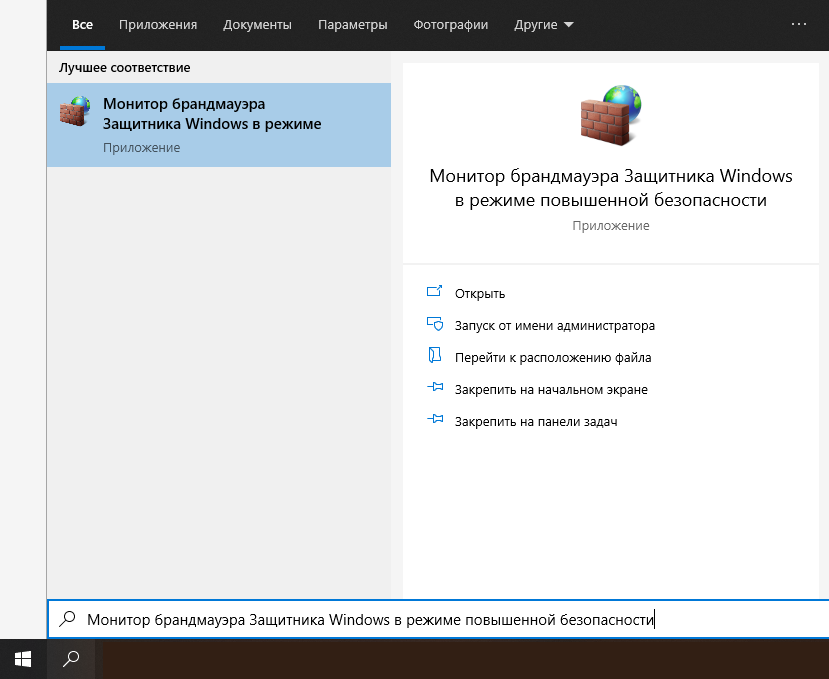The image size is (829, 679).
Task: Click the app title in preview pane
Action: pos(611,188)
